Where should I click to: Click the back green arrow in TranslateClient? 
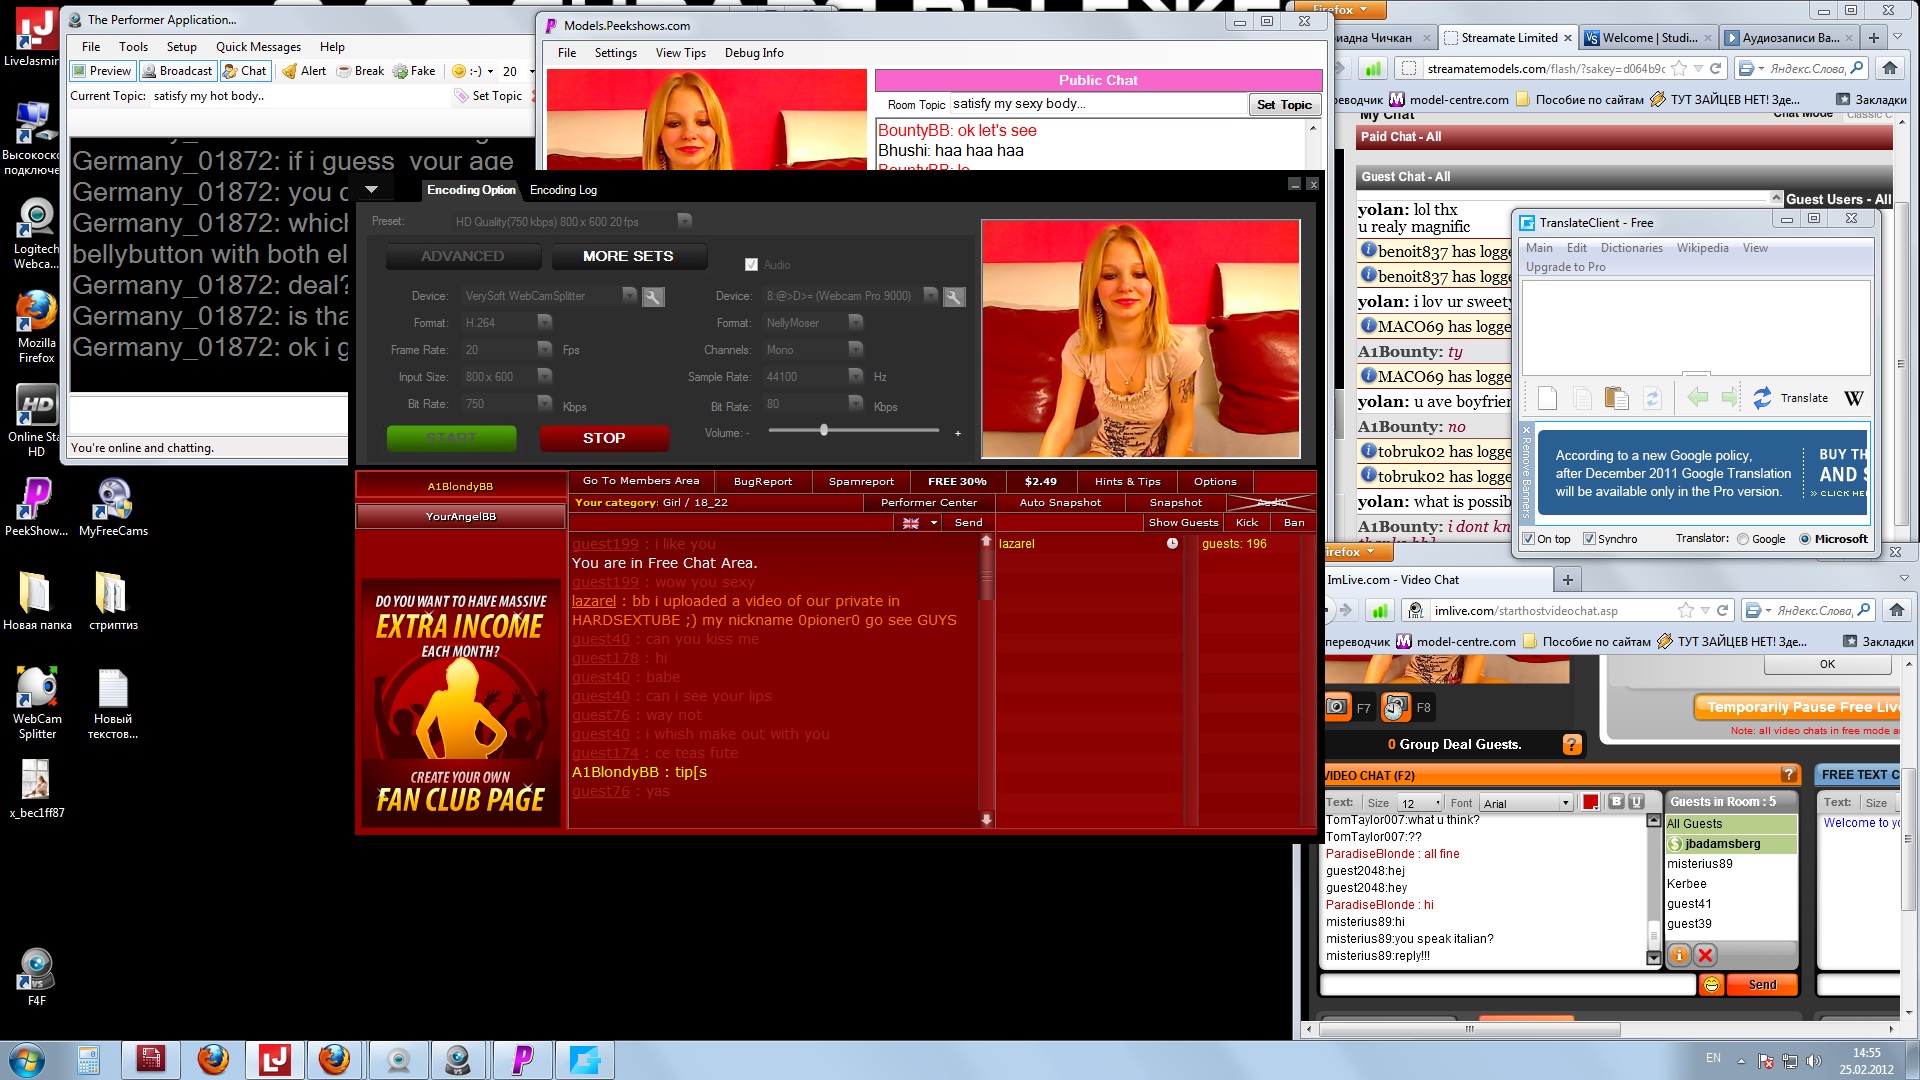[x=1697, y=398]
